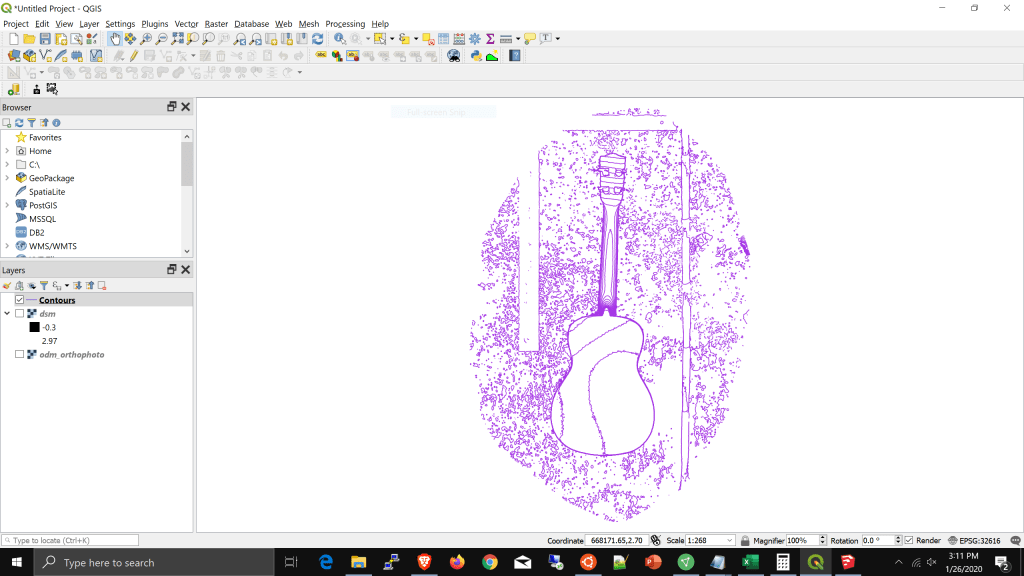The width and height of the screenshot is (1024, 576).
Task: Click the Save Project floppy disk icon
Action: click(x=45, y=39)
